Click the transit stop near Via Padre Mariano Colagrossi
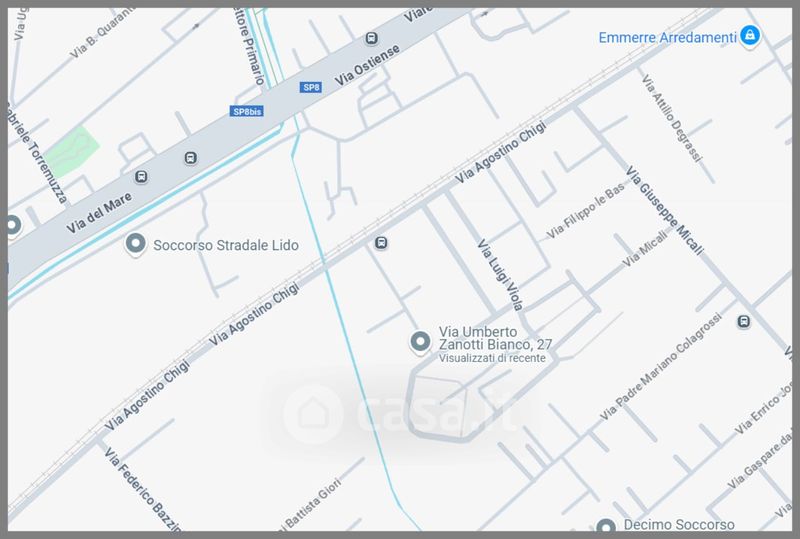Screen dimensions: 800x539 pos(744,322)
